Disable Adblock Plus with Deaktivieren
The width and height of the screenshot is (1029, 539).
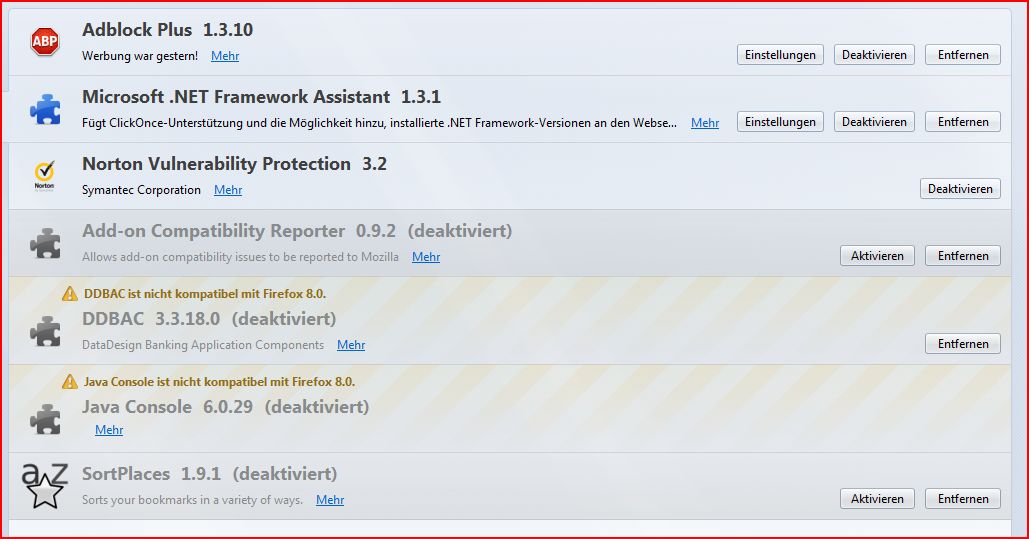[874, 55]
